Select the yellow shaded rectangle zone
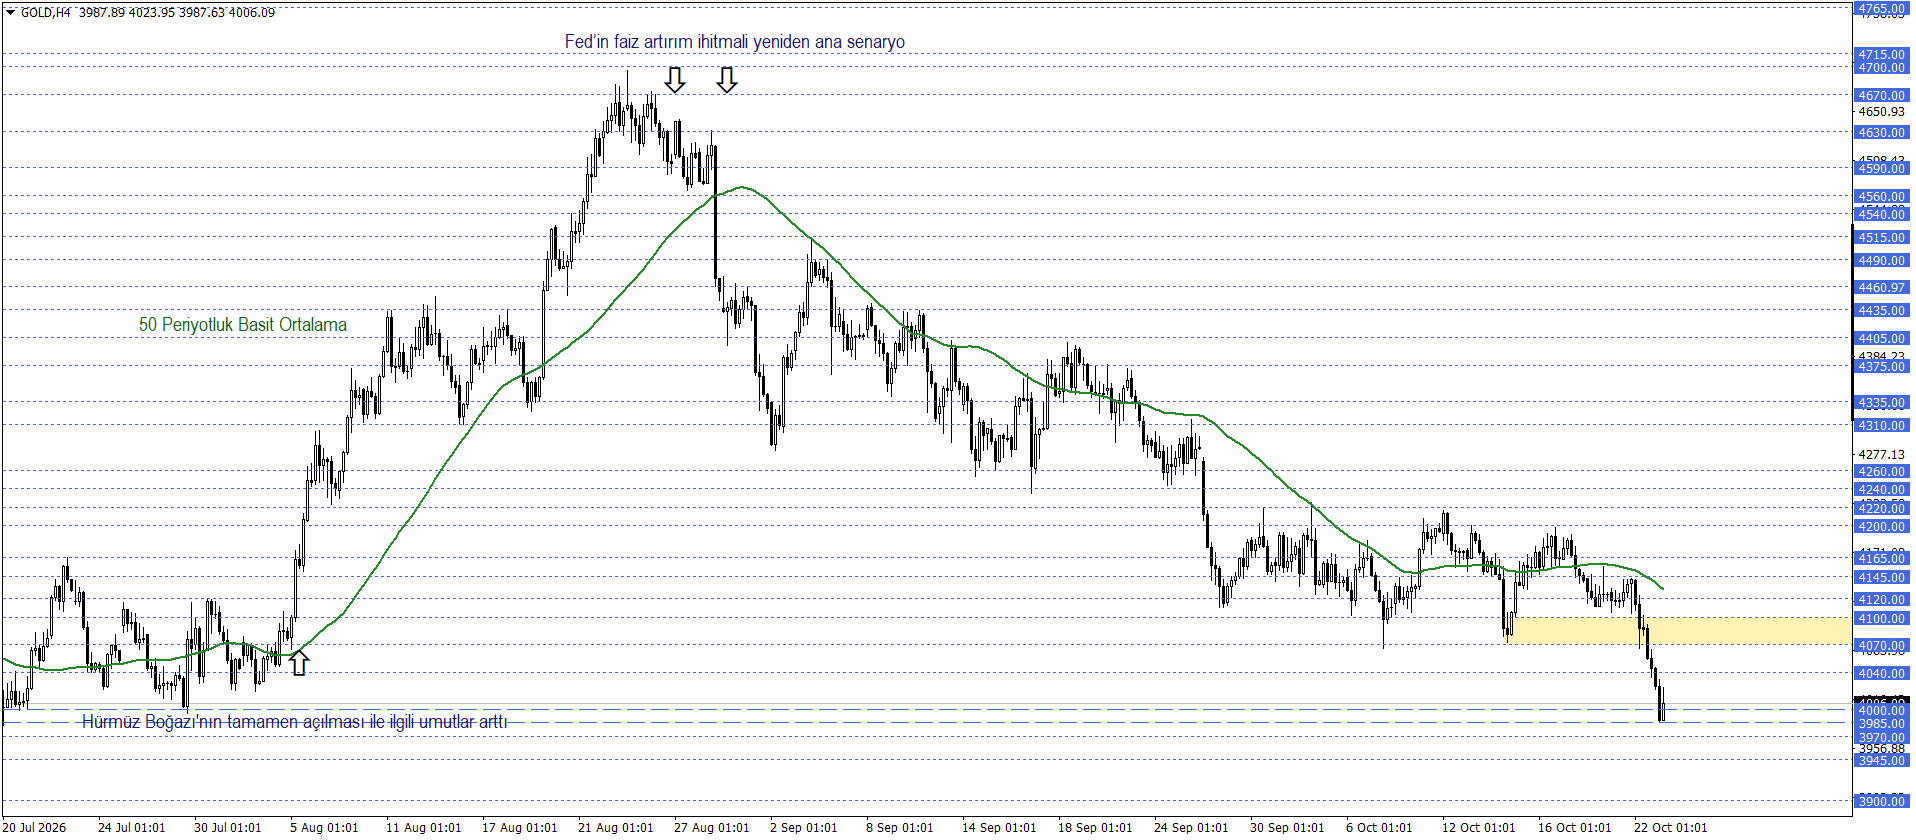Image resolution: width=1916 pixels, height=840 pixels. point(1678,630)
